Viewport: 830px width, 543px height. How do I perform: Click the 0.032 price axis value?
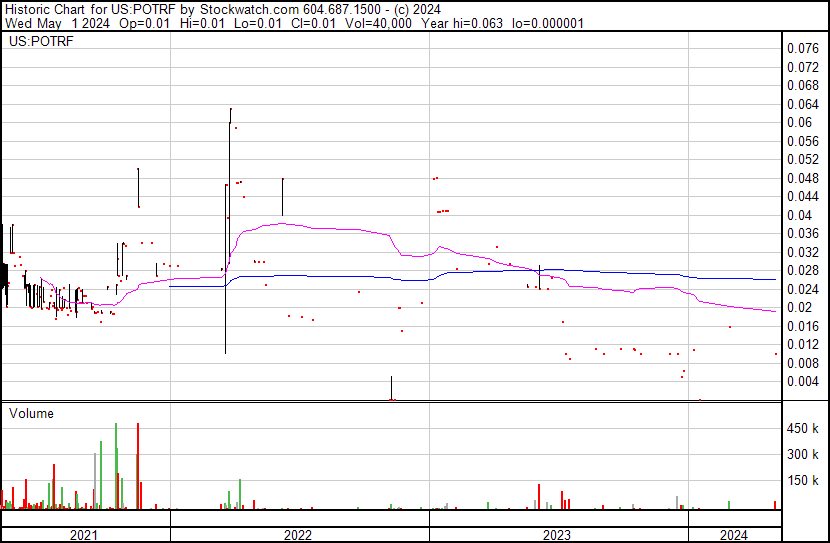(803, 252)
